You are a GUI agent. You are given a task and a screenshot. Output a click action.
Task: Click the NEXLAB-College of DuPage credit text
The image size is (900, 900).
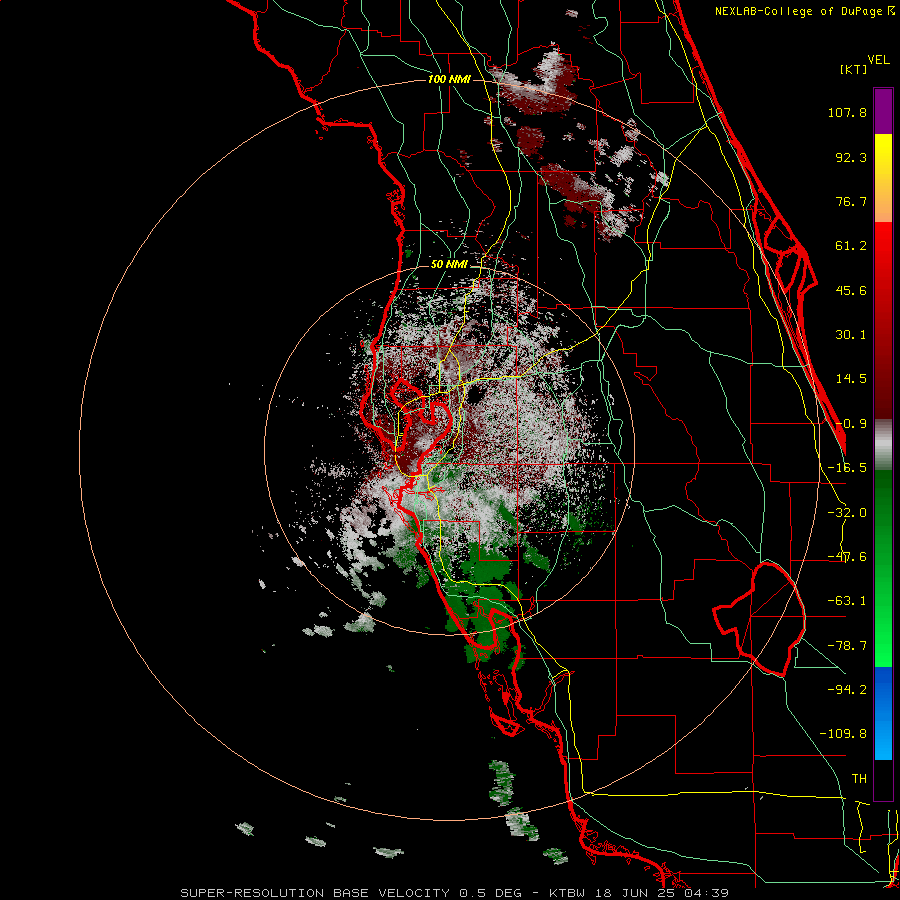coord(805,11)
